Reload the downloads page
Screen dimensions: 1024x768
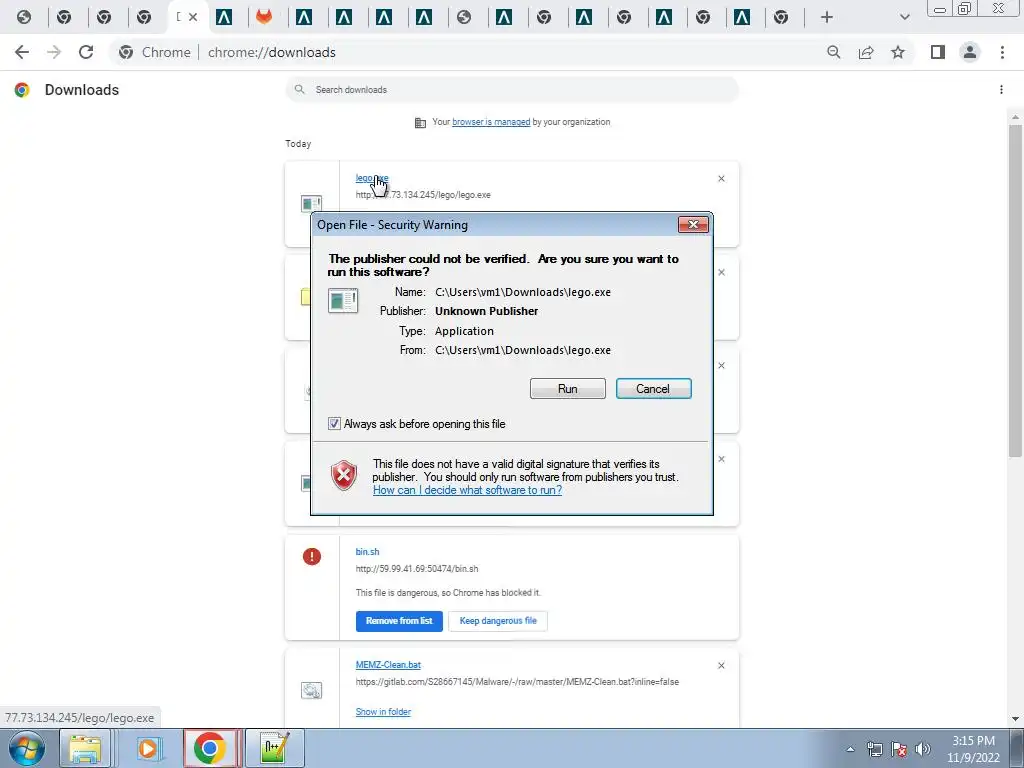pos(86,52)
